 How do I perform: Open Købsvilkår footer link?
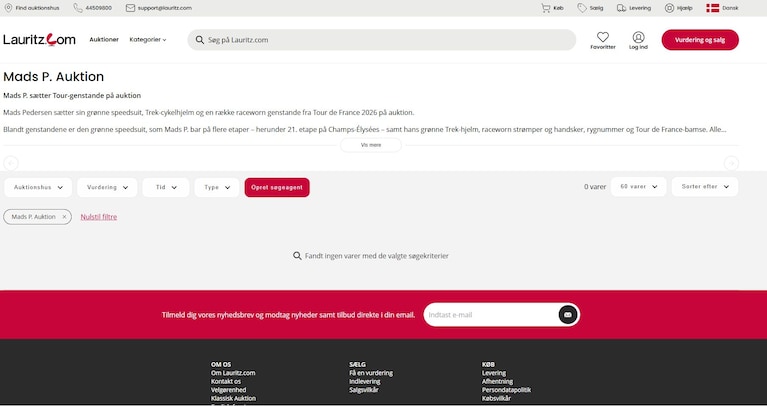click(x=496, y=398)
